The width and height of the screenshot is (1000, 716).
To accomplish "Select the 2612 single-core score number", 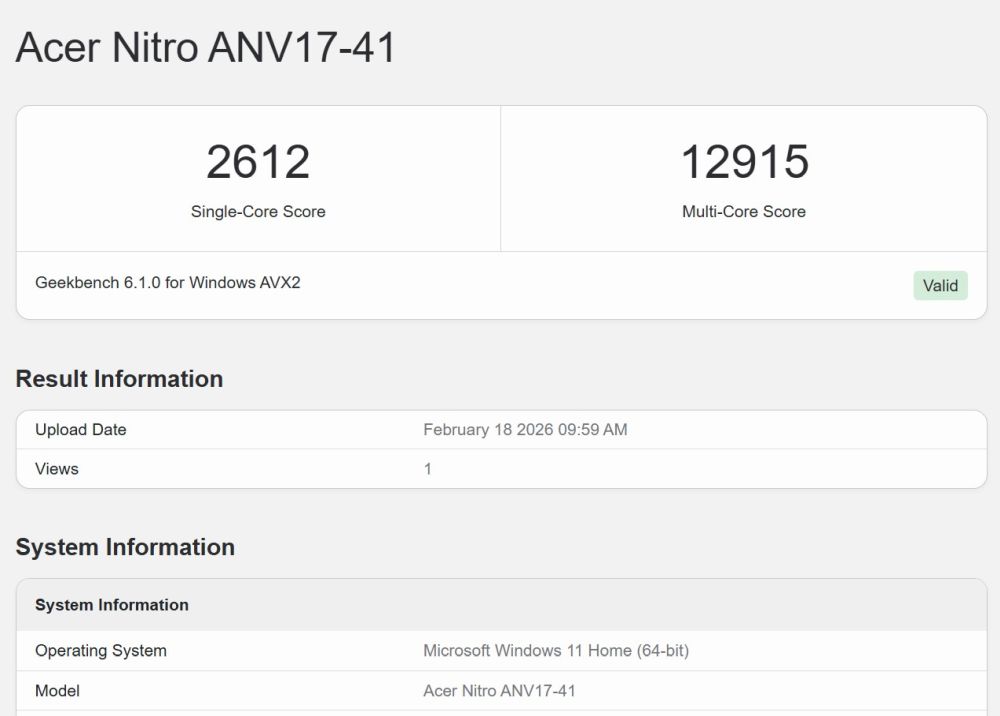I will pyautogui.click(x=258, y=162).
